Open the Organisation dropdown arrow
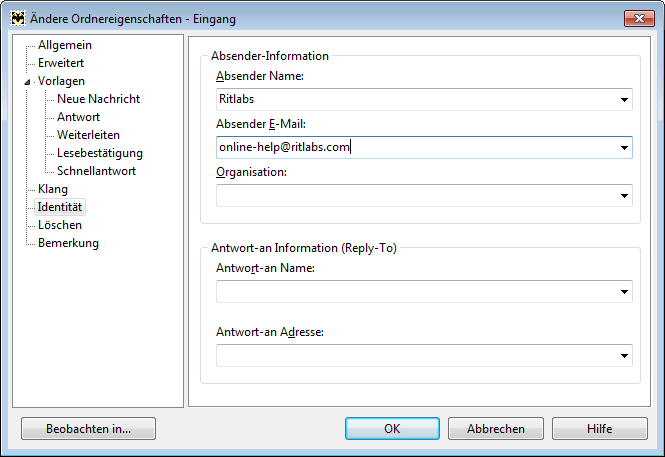665x457 pixels. coord(624,195)
